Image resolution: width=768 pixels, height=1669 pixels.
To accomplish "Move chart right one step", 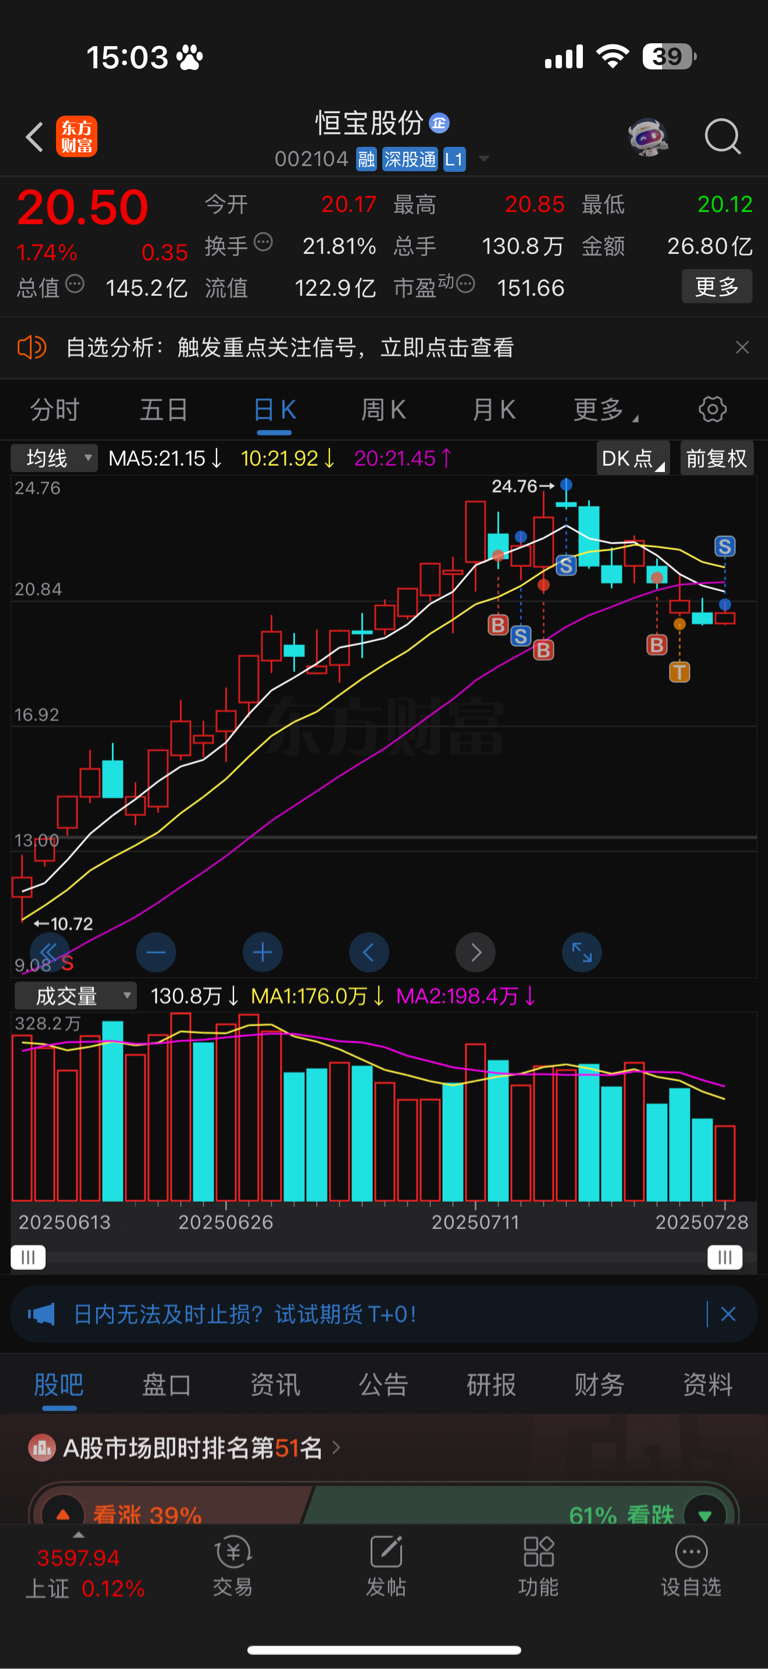I will (x=475, y=952).
